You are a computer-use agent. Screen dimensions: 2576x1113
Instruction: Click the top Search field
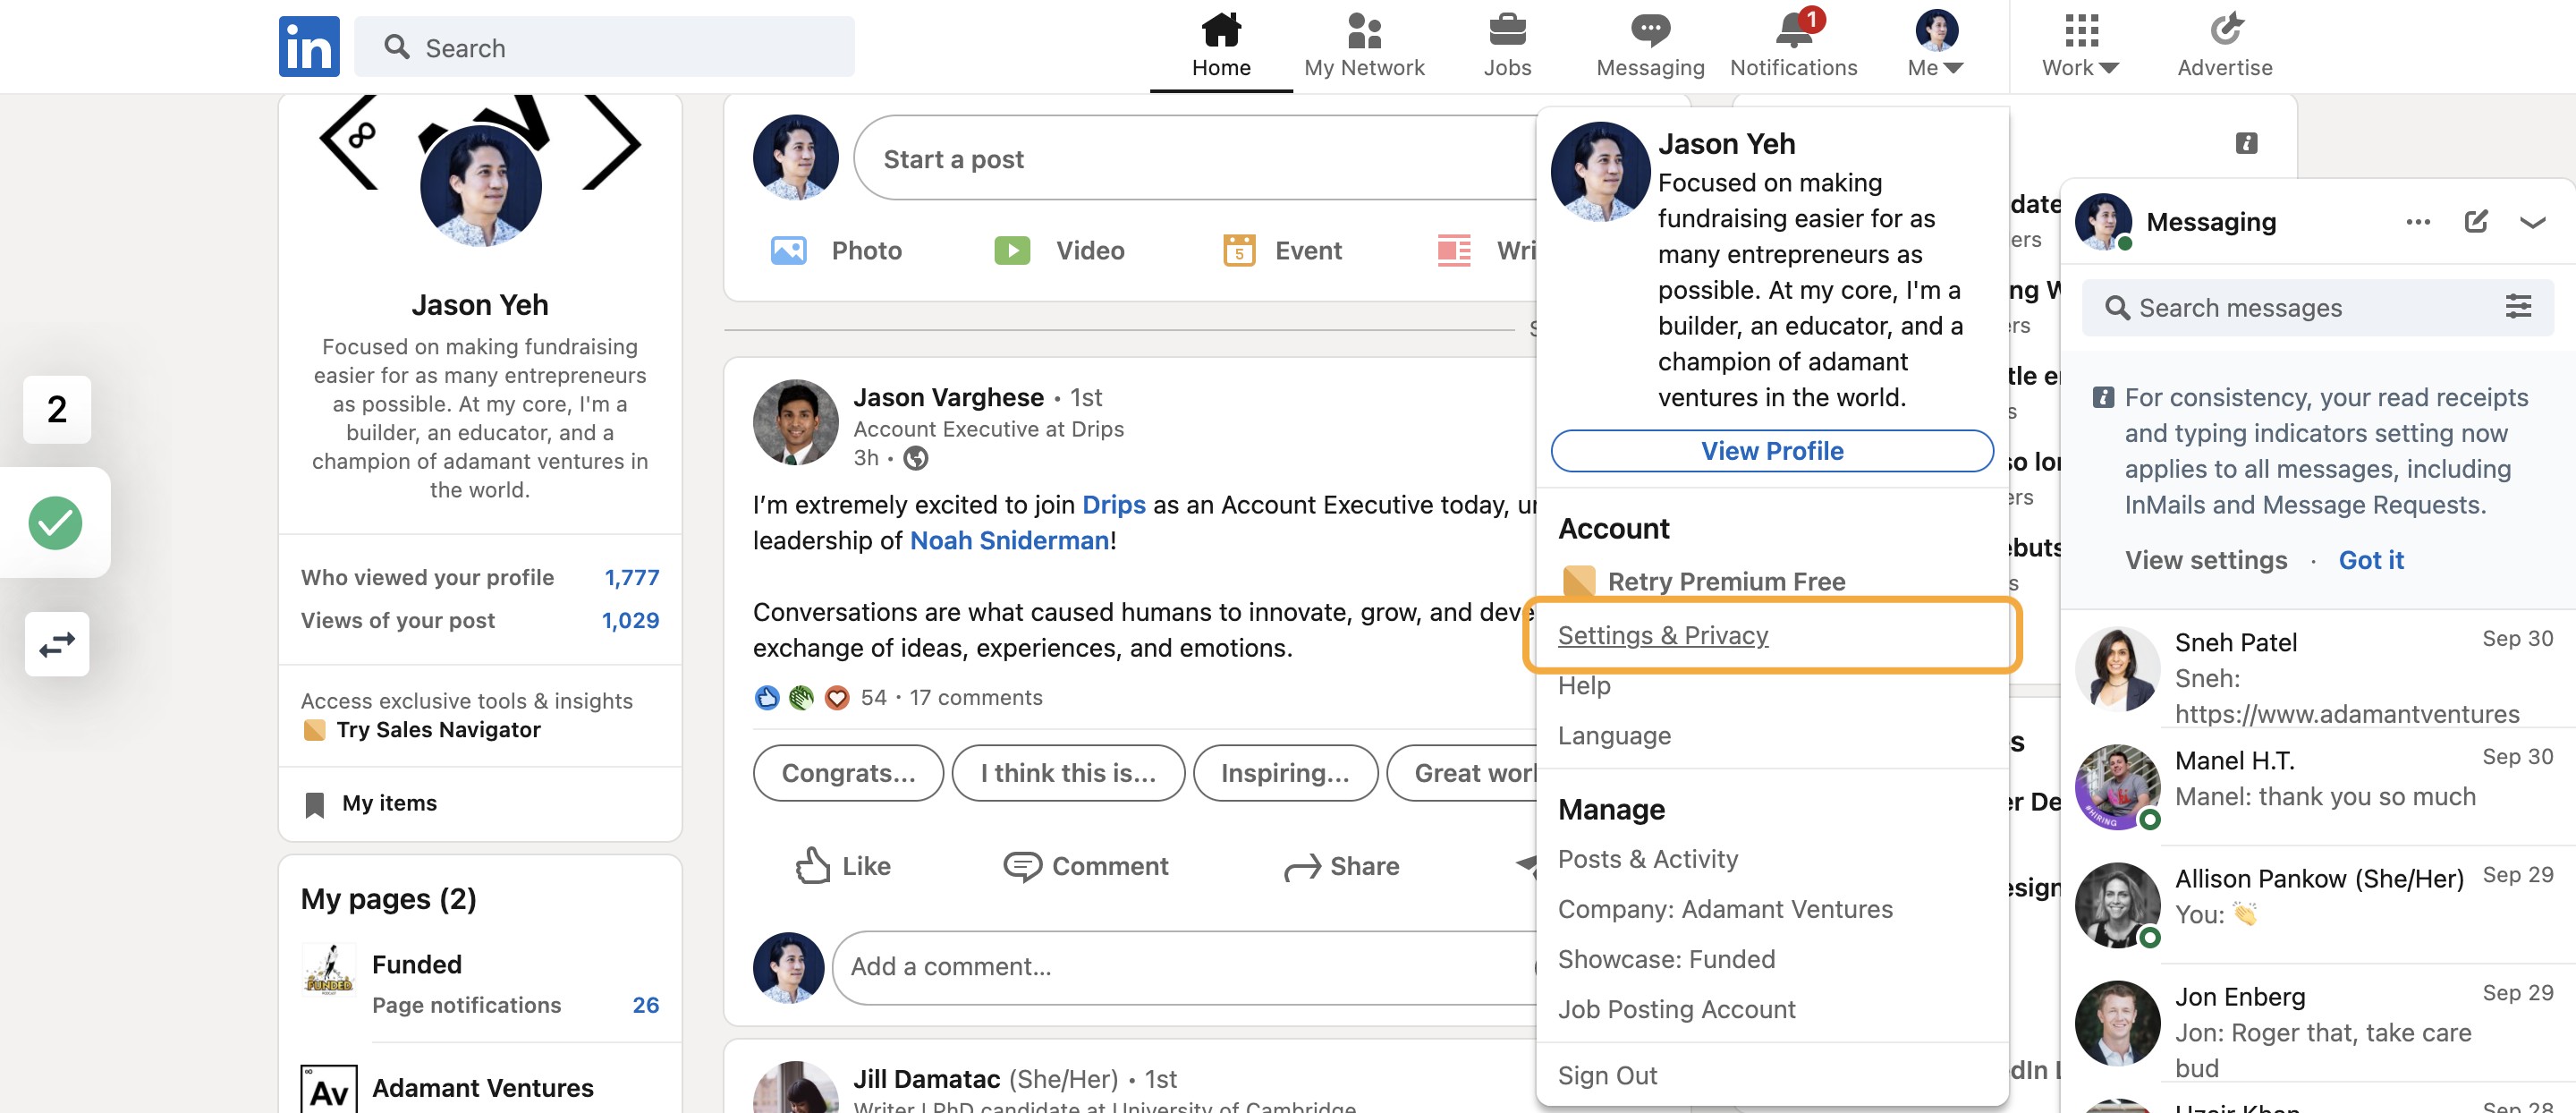coord(604,46)
